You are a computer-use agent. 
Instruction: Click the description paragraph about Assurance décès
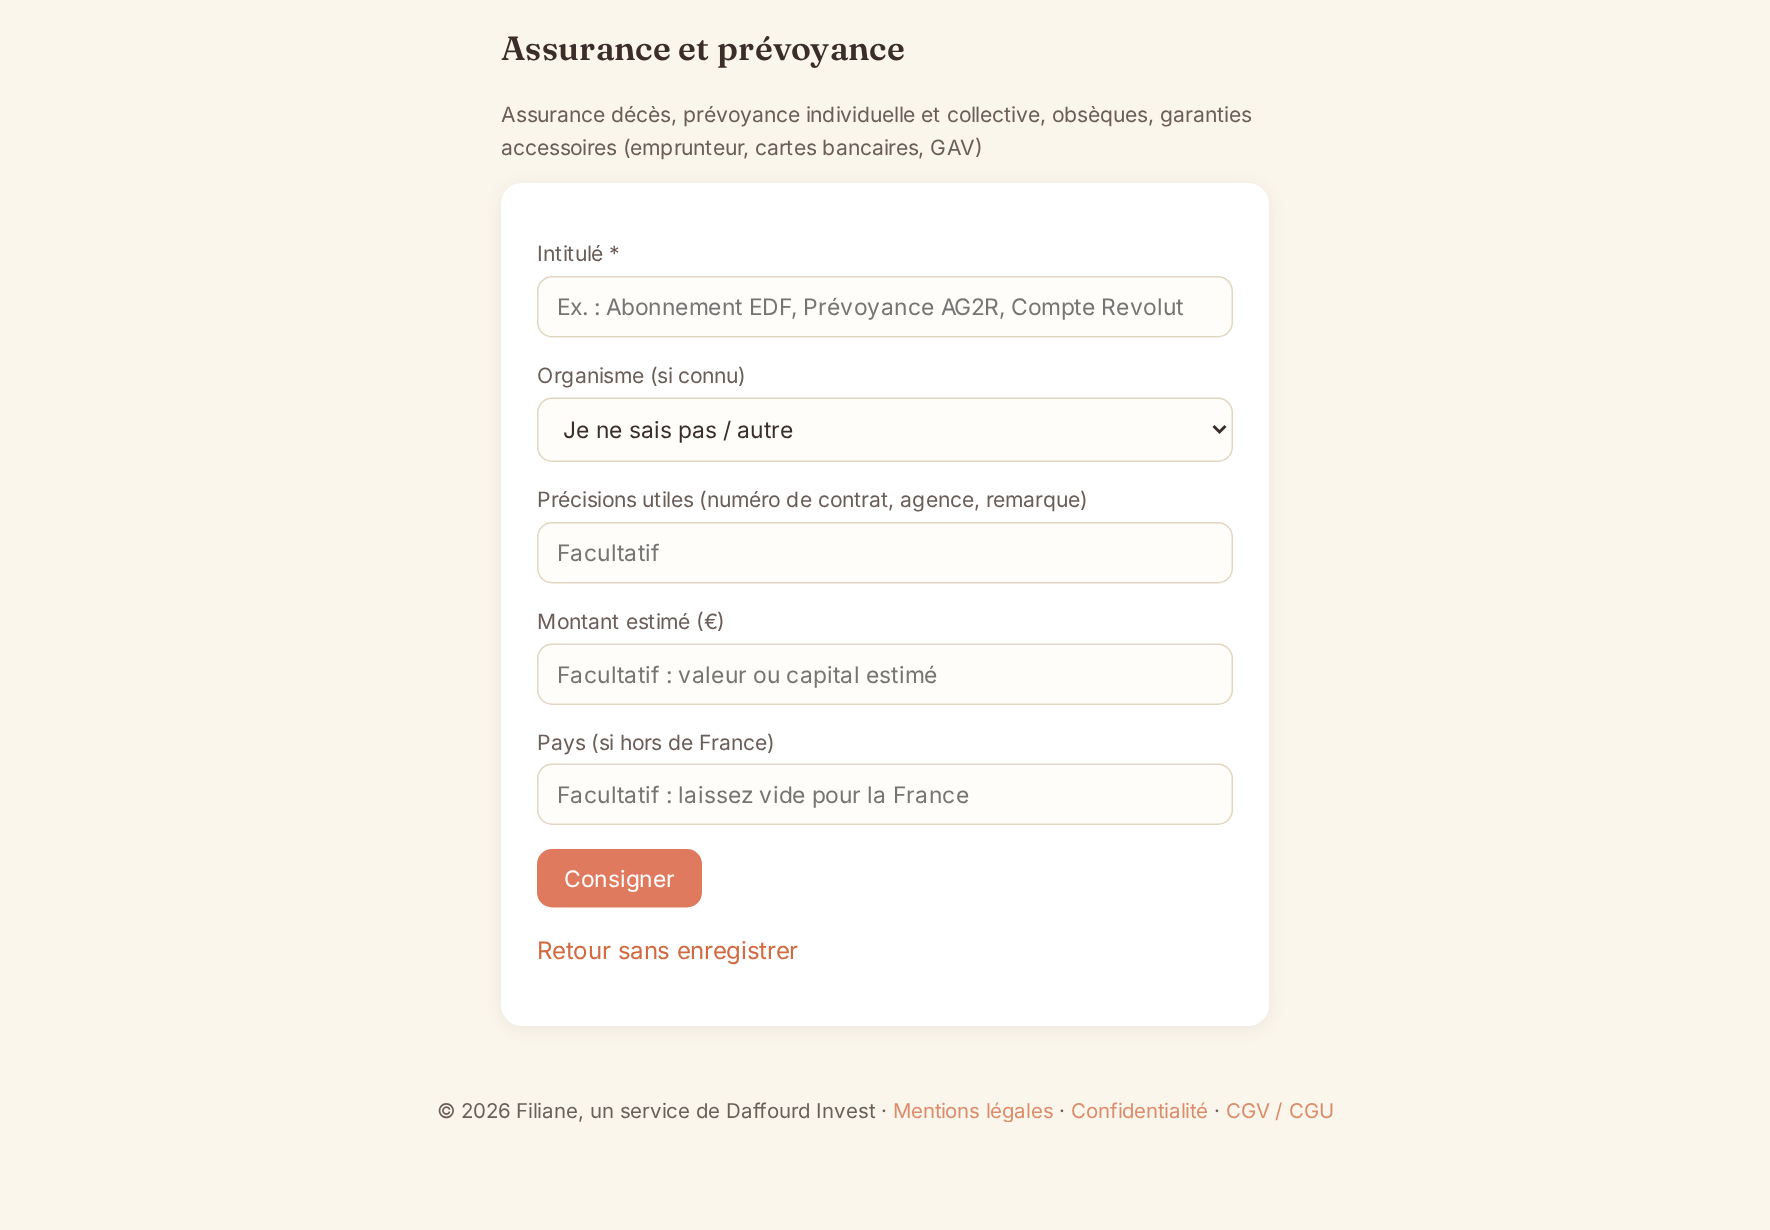[x=876, y=131]
